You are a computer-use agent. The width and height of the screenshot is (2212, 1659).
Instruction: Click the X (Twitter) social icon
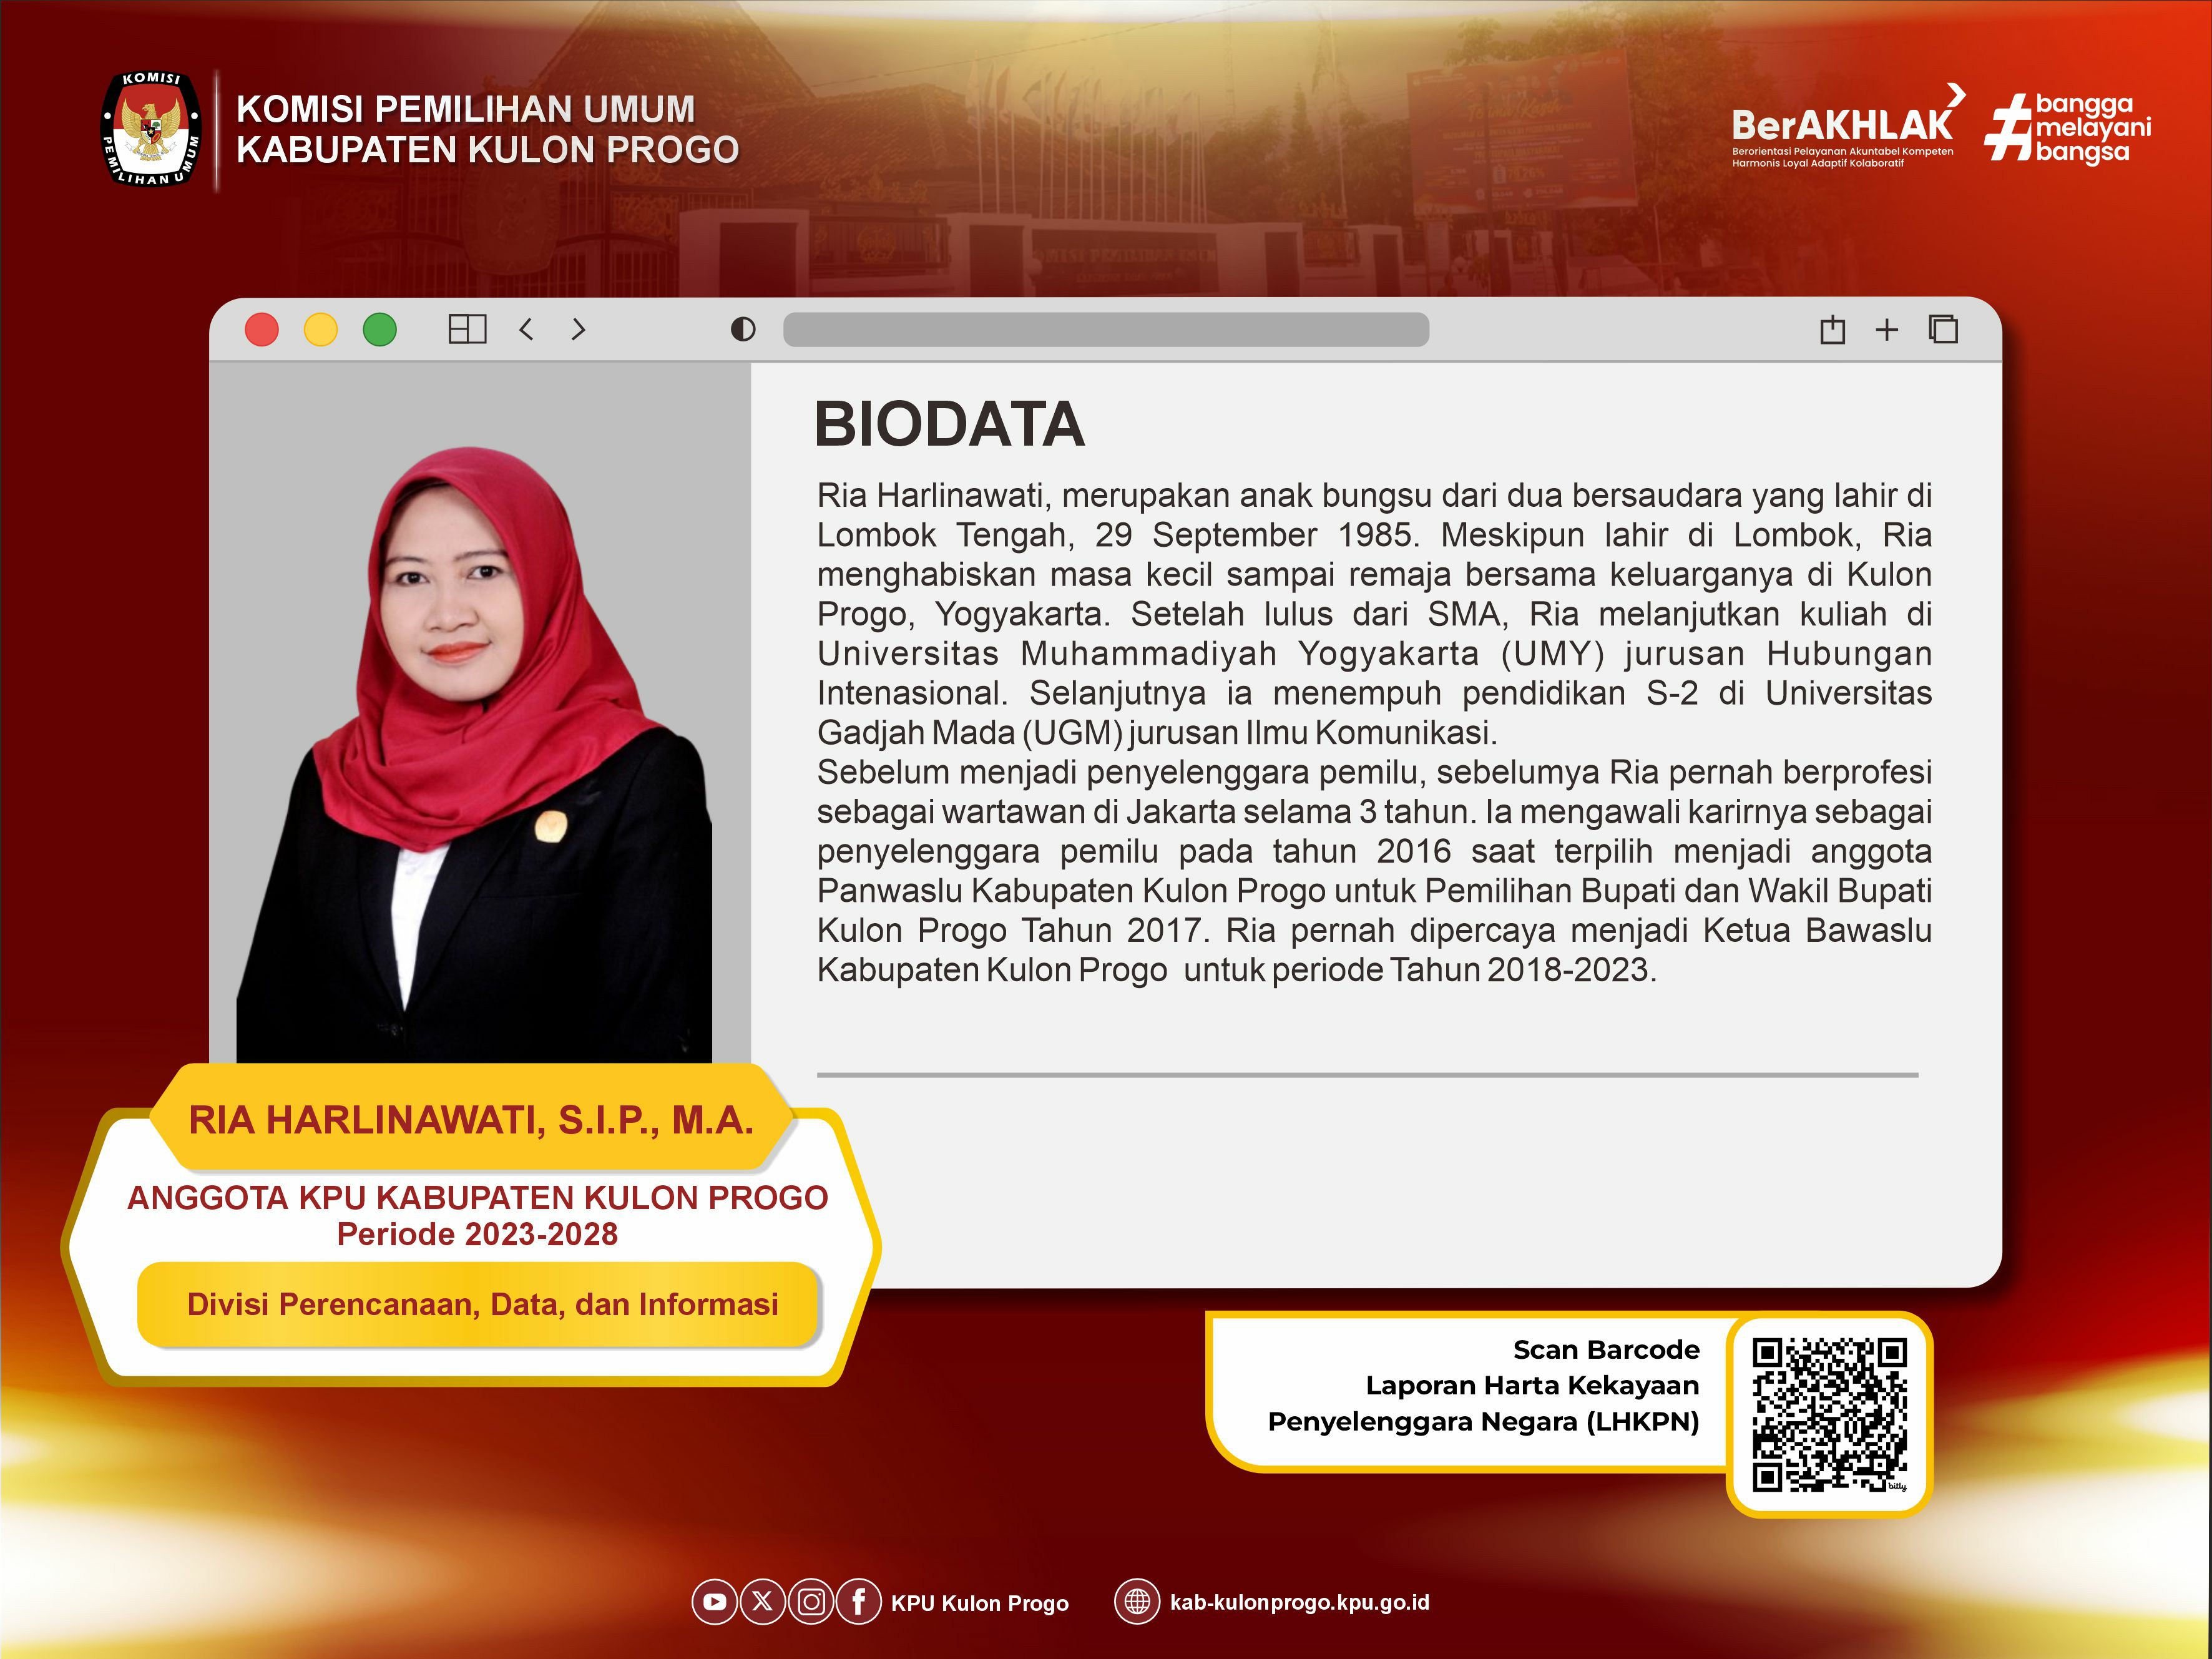point(763,1602)
